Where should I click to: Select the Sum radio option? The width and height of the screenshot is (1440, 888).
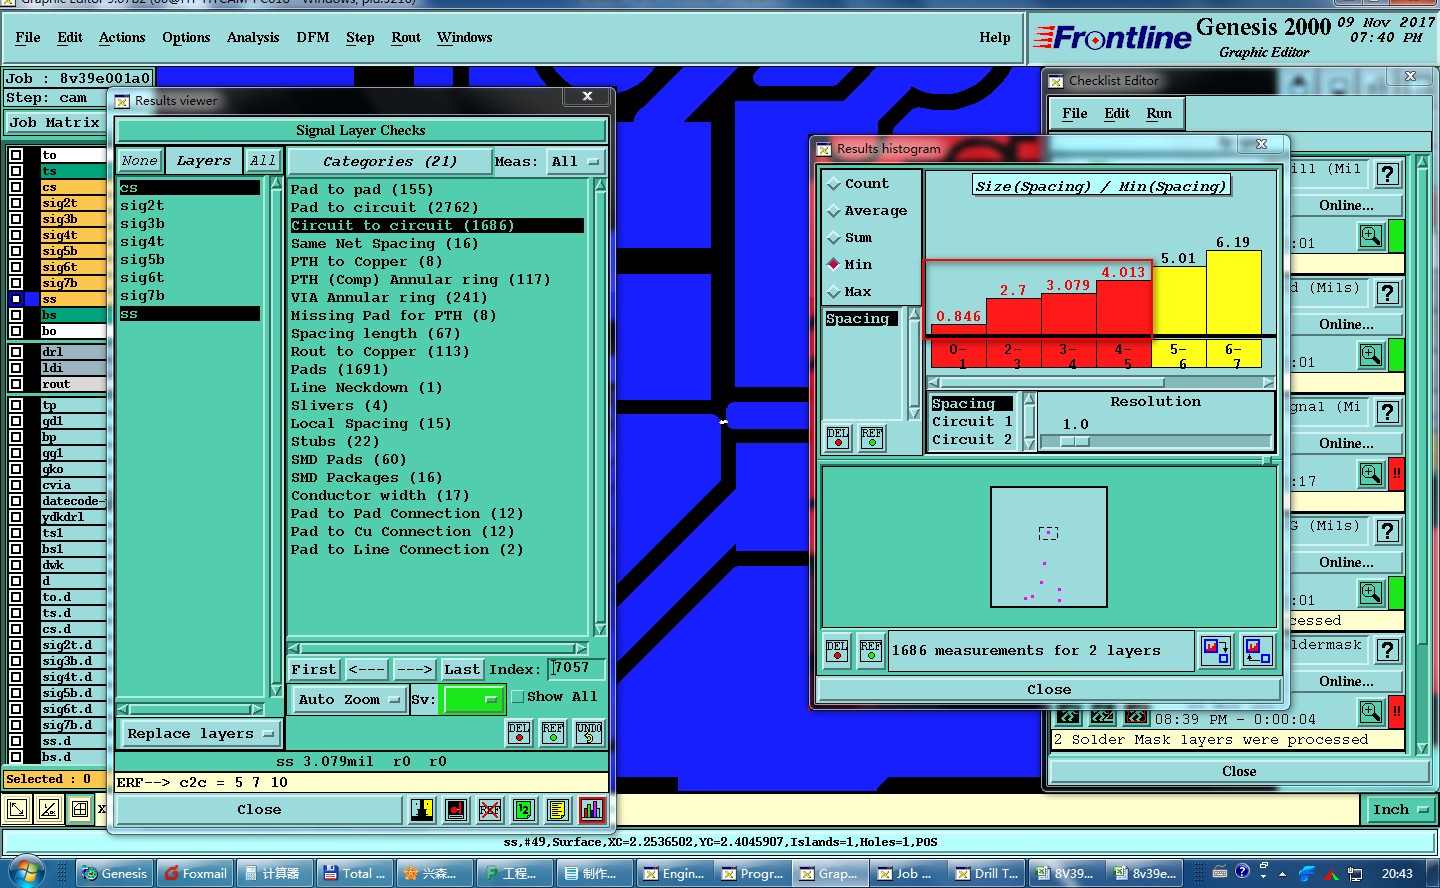pos(849,238)
